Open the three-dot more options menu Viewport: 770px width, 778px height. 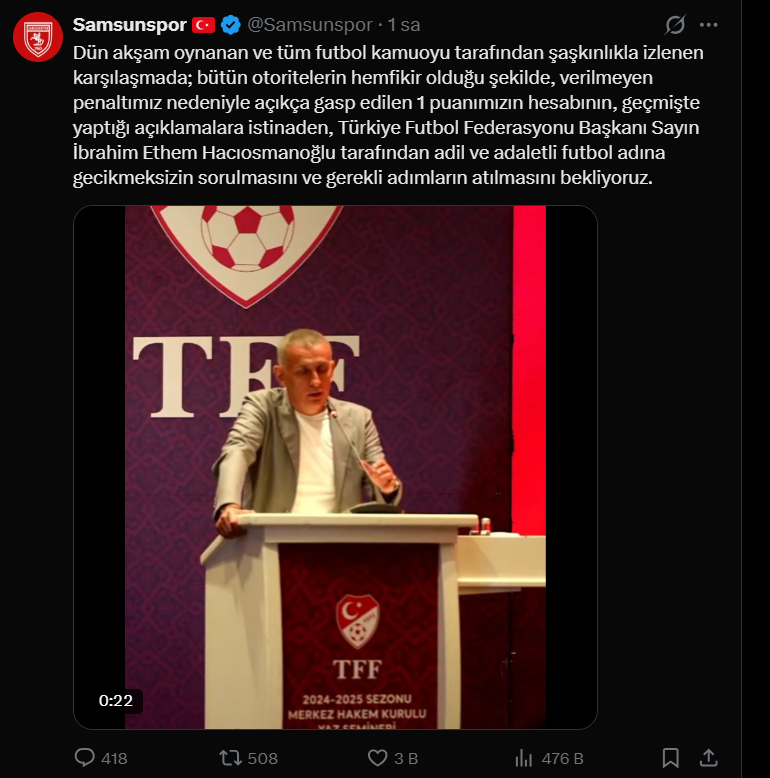pyautogui.click(x=708, y=25)
